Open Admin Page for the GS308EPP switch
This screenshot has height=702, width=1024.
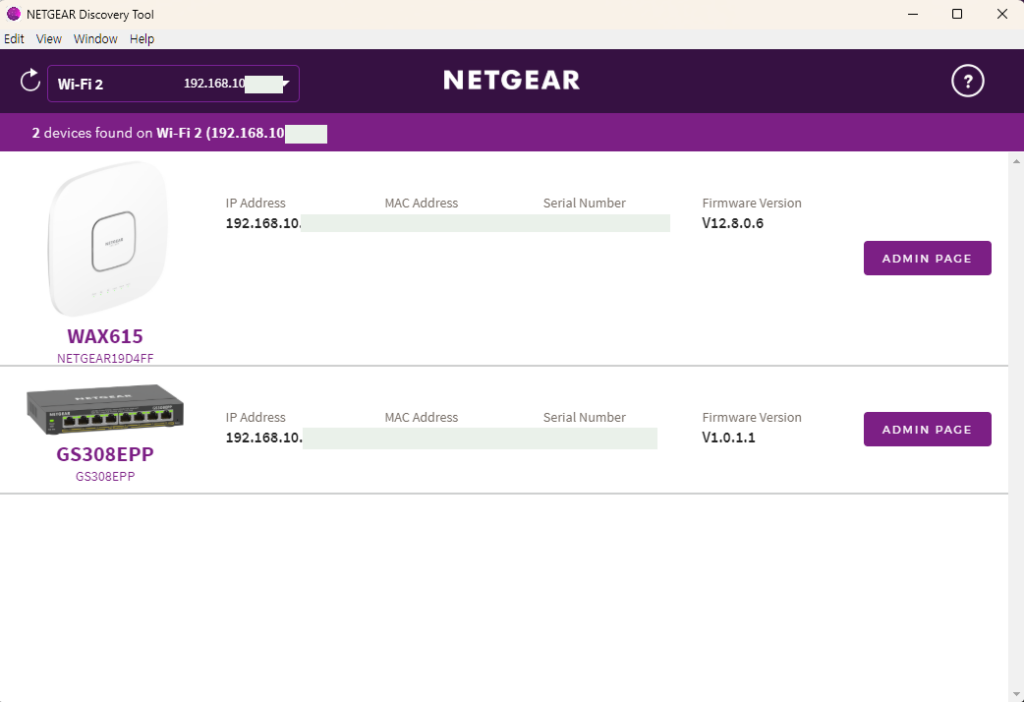[x=927, y=429]
